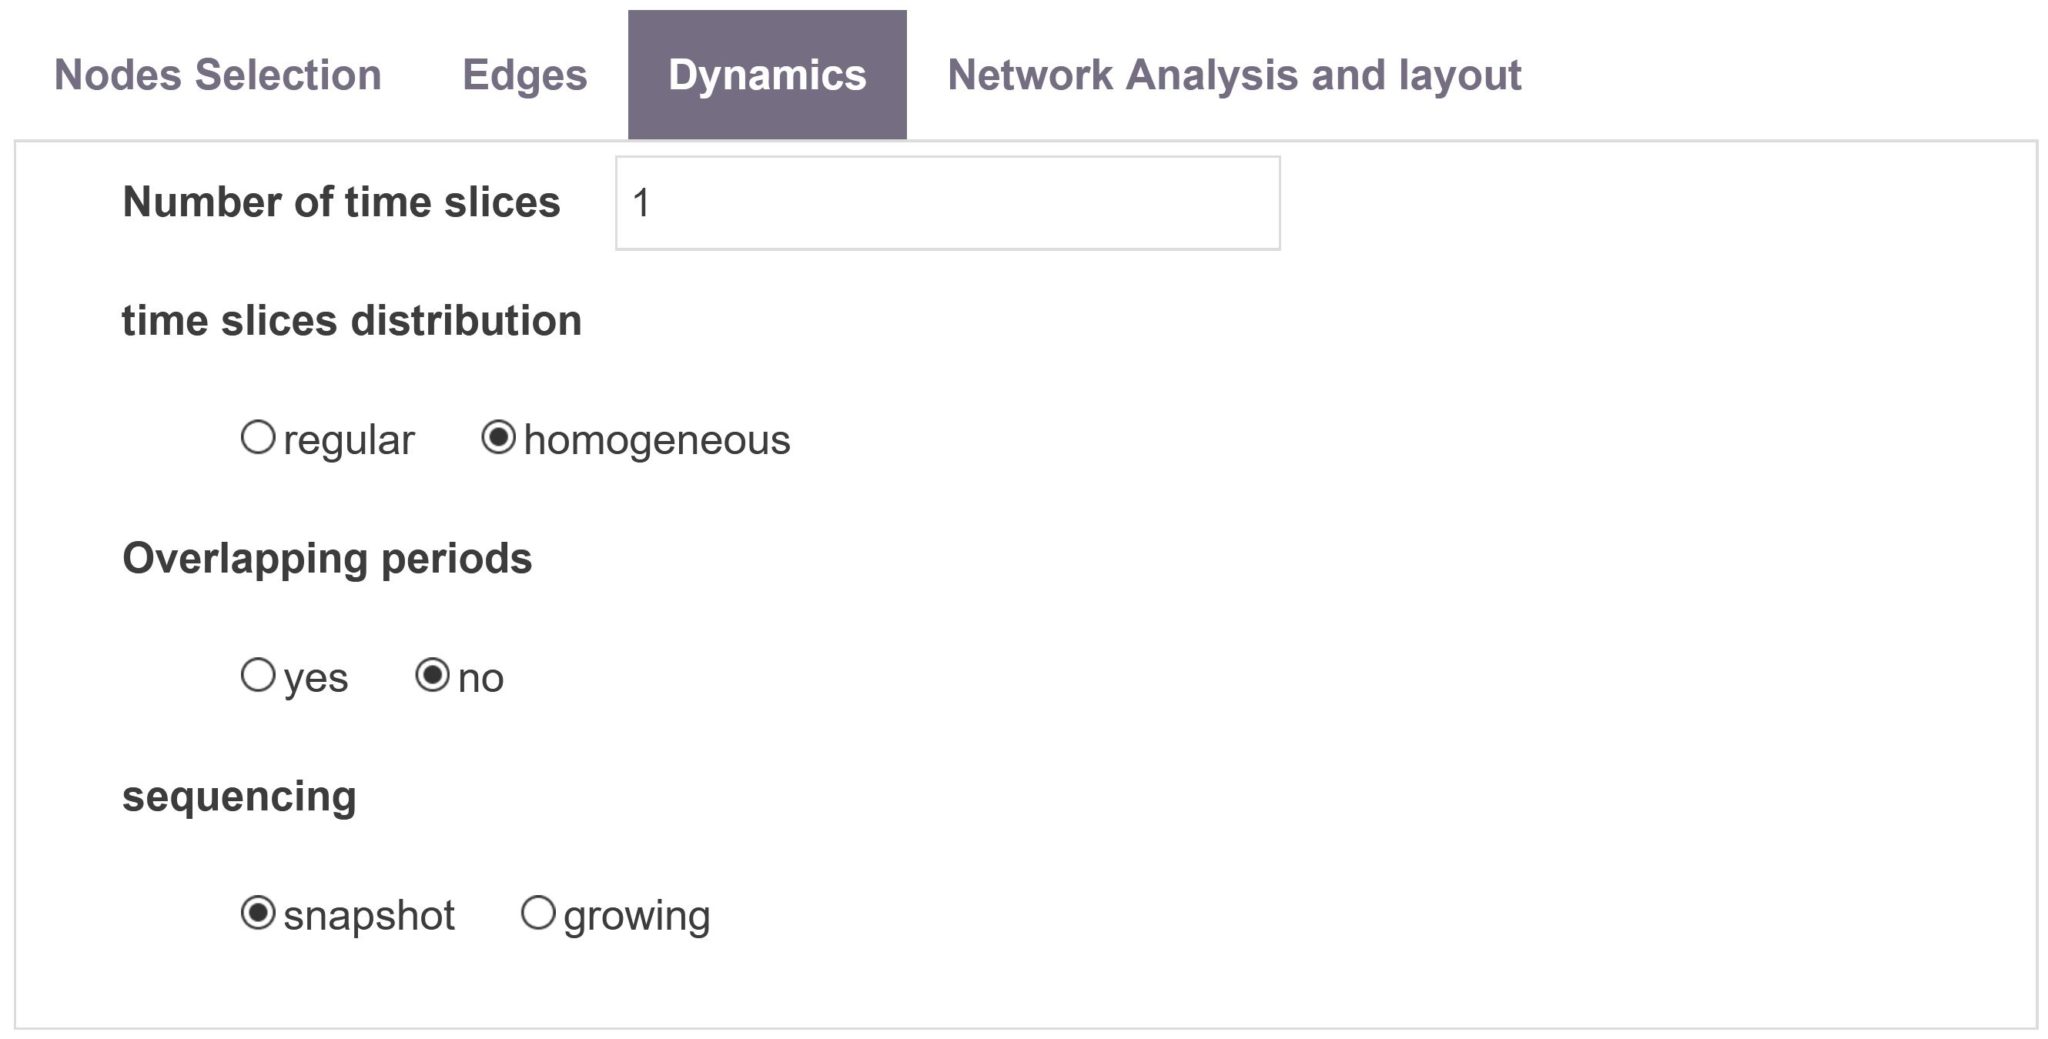
Task: Switch to the Nodes Selection tab
Action: tap(216, 75)
